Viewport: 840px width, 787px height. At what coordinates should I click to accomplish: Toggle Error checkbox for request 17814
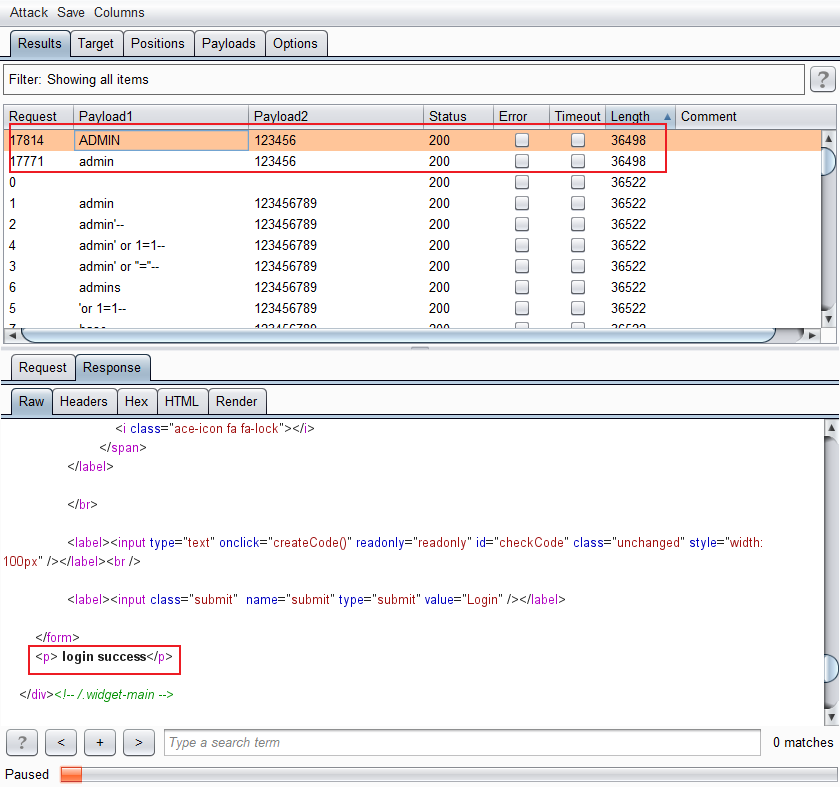(522, 141)
